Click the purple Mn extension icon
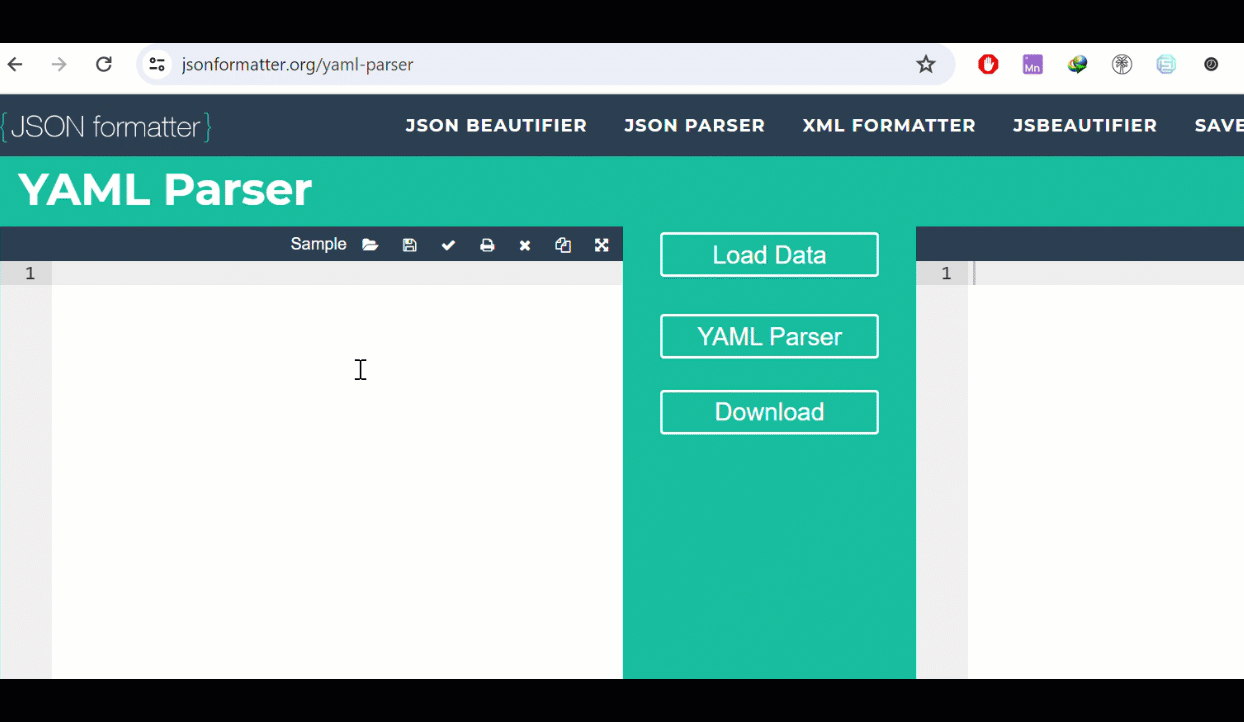 pyautogui.click(x=1032, y=64)
